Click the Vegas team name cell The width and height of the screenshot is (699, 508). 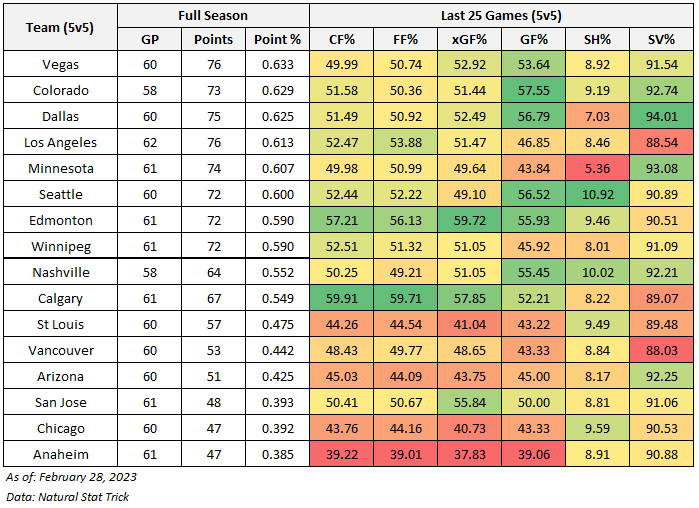click(x=60, y=64)
